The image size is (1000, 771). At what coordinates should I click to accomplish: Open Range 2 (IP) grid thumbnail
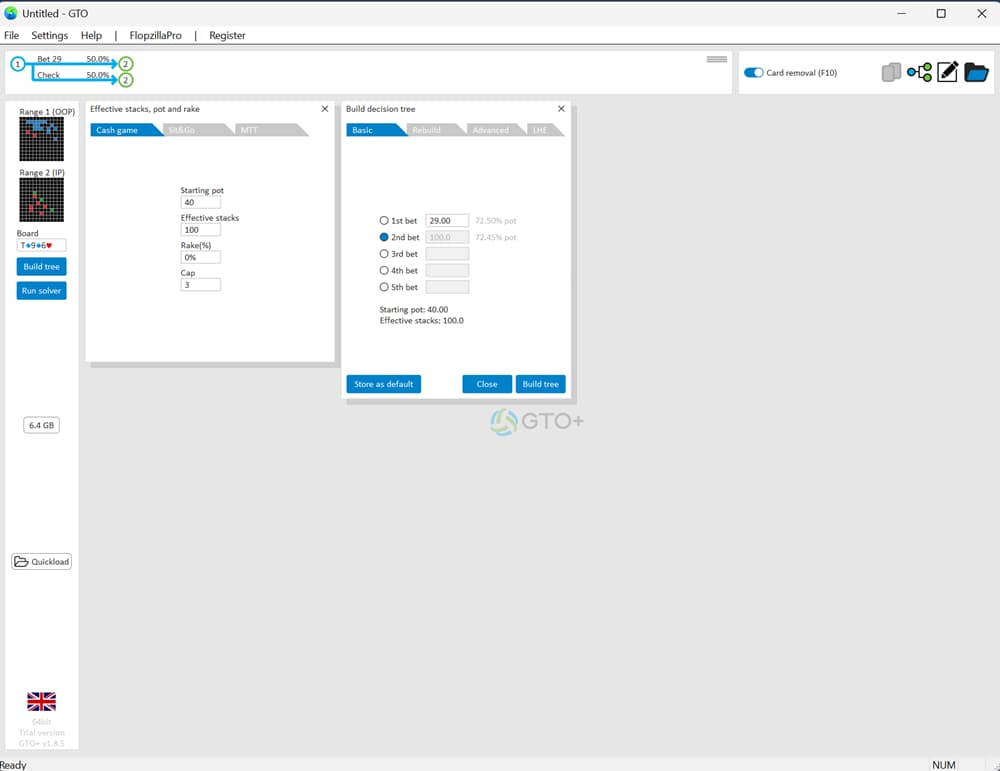(x=41, y=200)
